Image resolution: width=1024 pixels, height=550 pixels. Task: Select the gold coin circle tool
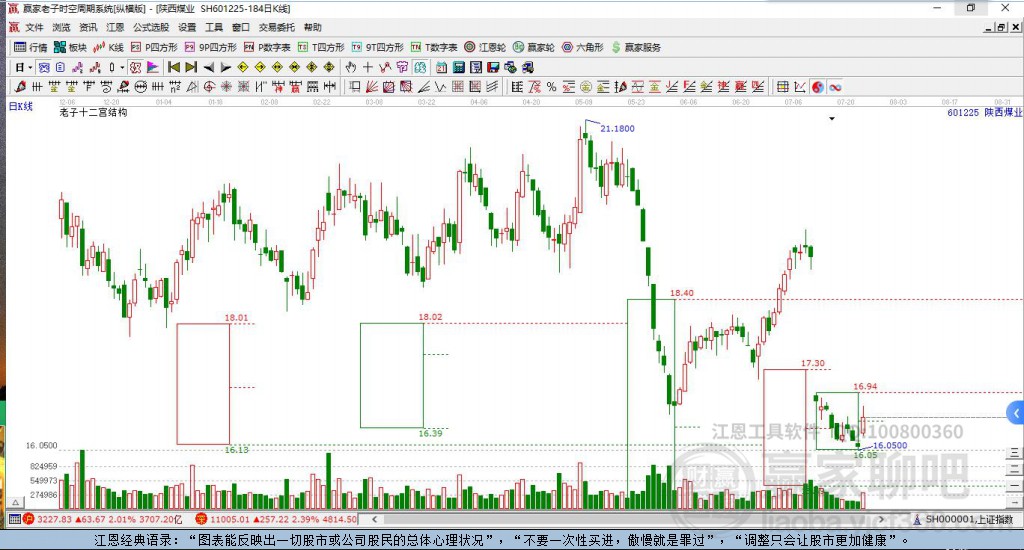point(585,87)
